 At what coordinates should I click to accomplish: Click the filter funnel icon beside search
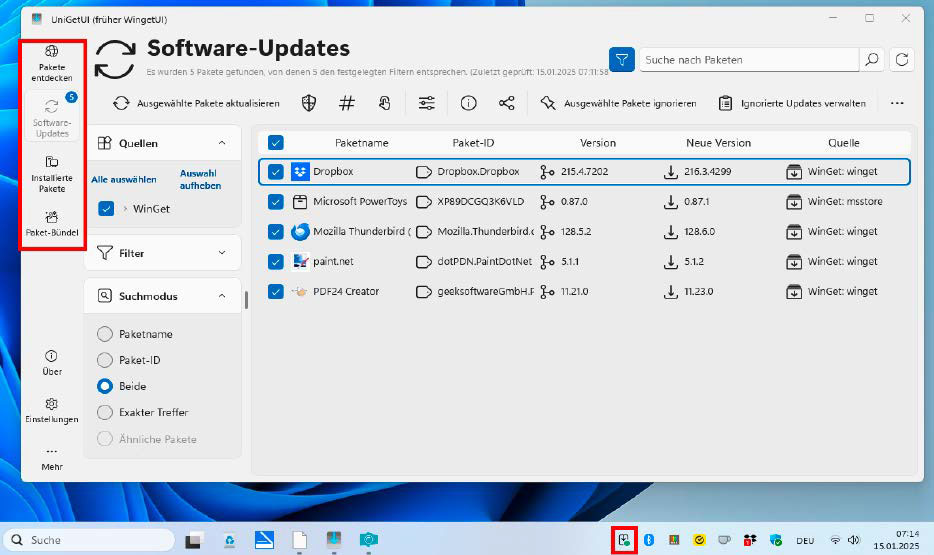[x=622, y=60]
